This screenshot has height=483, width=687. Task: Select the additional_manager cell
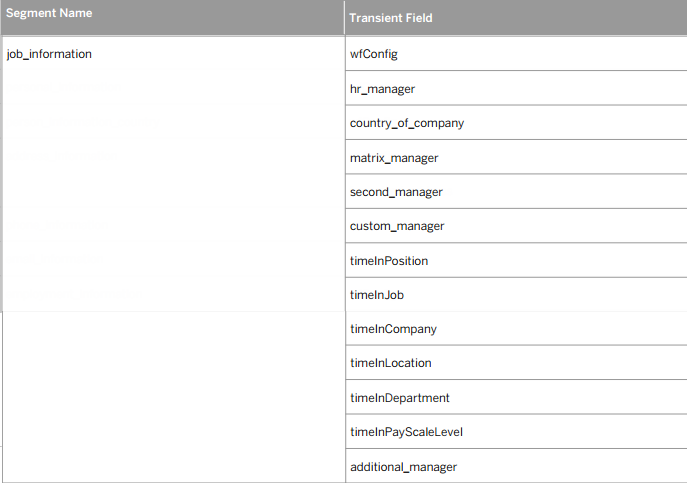coord(516,466)
